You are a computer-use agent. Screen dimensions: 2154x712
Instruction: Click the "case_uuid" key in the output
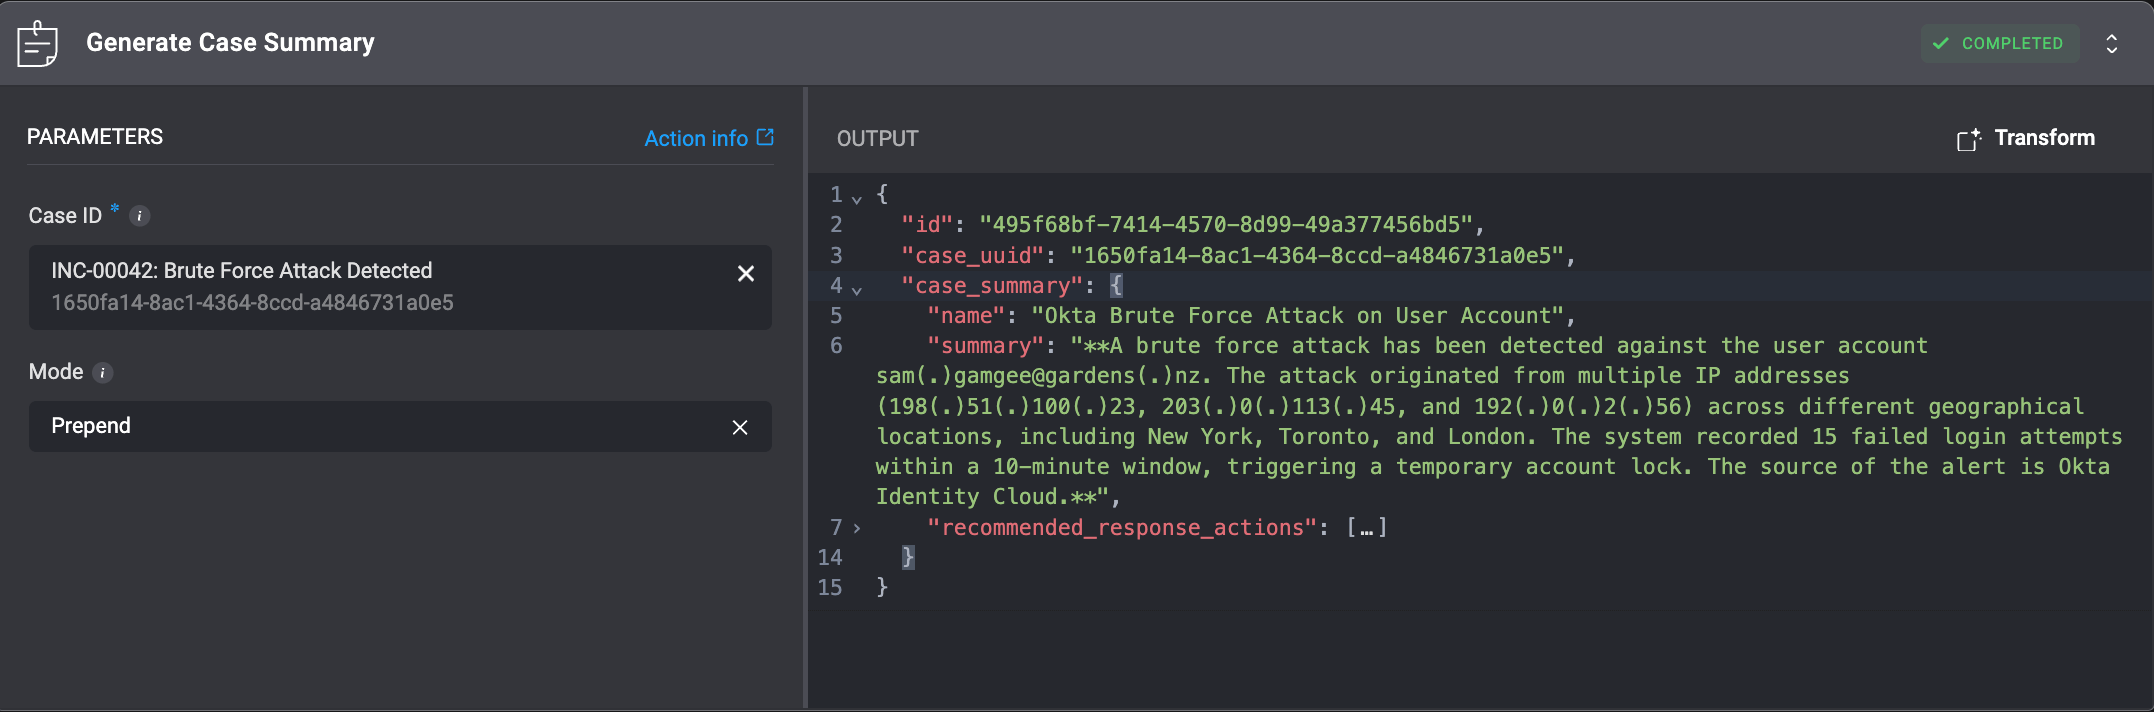coord(973,256)
